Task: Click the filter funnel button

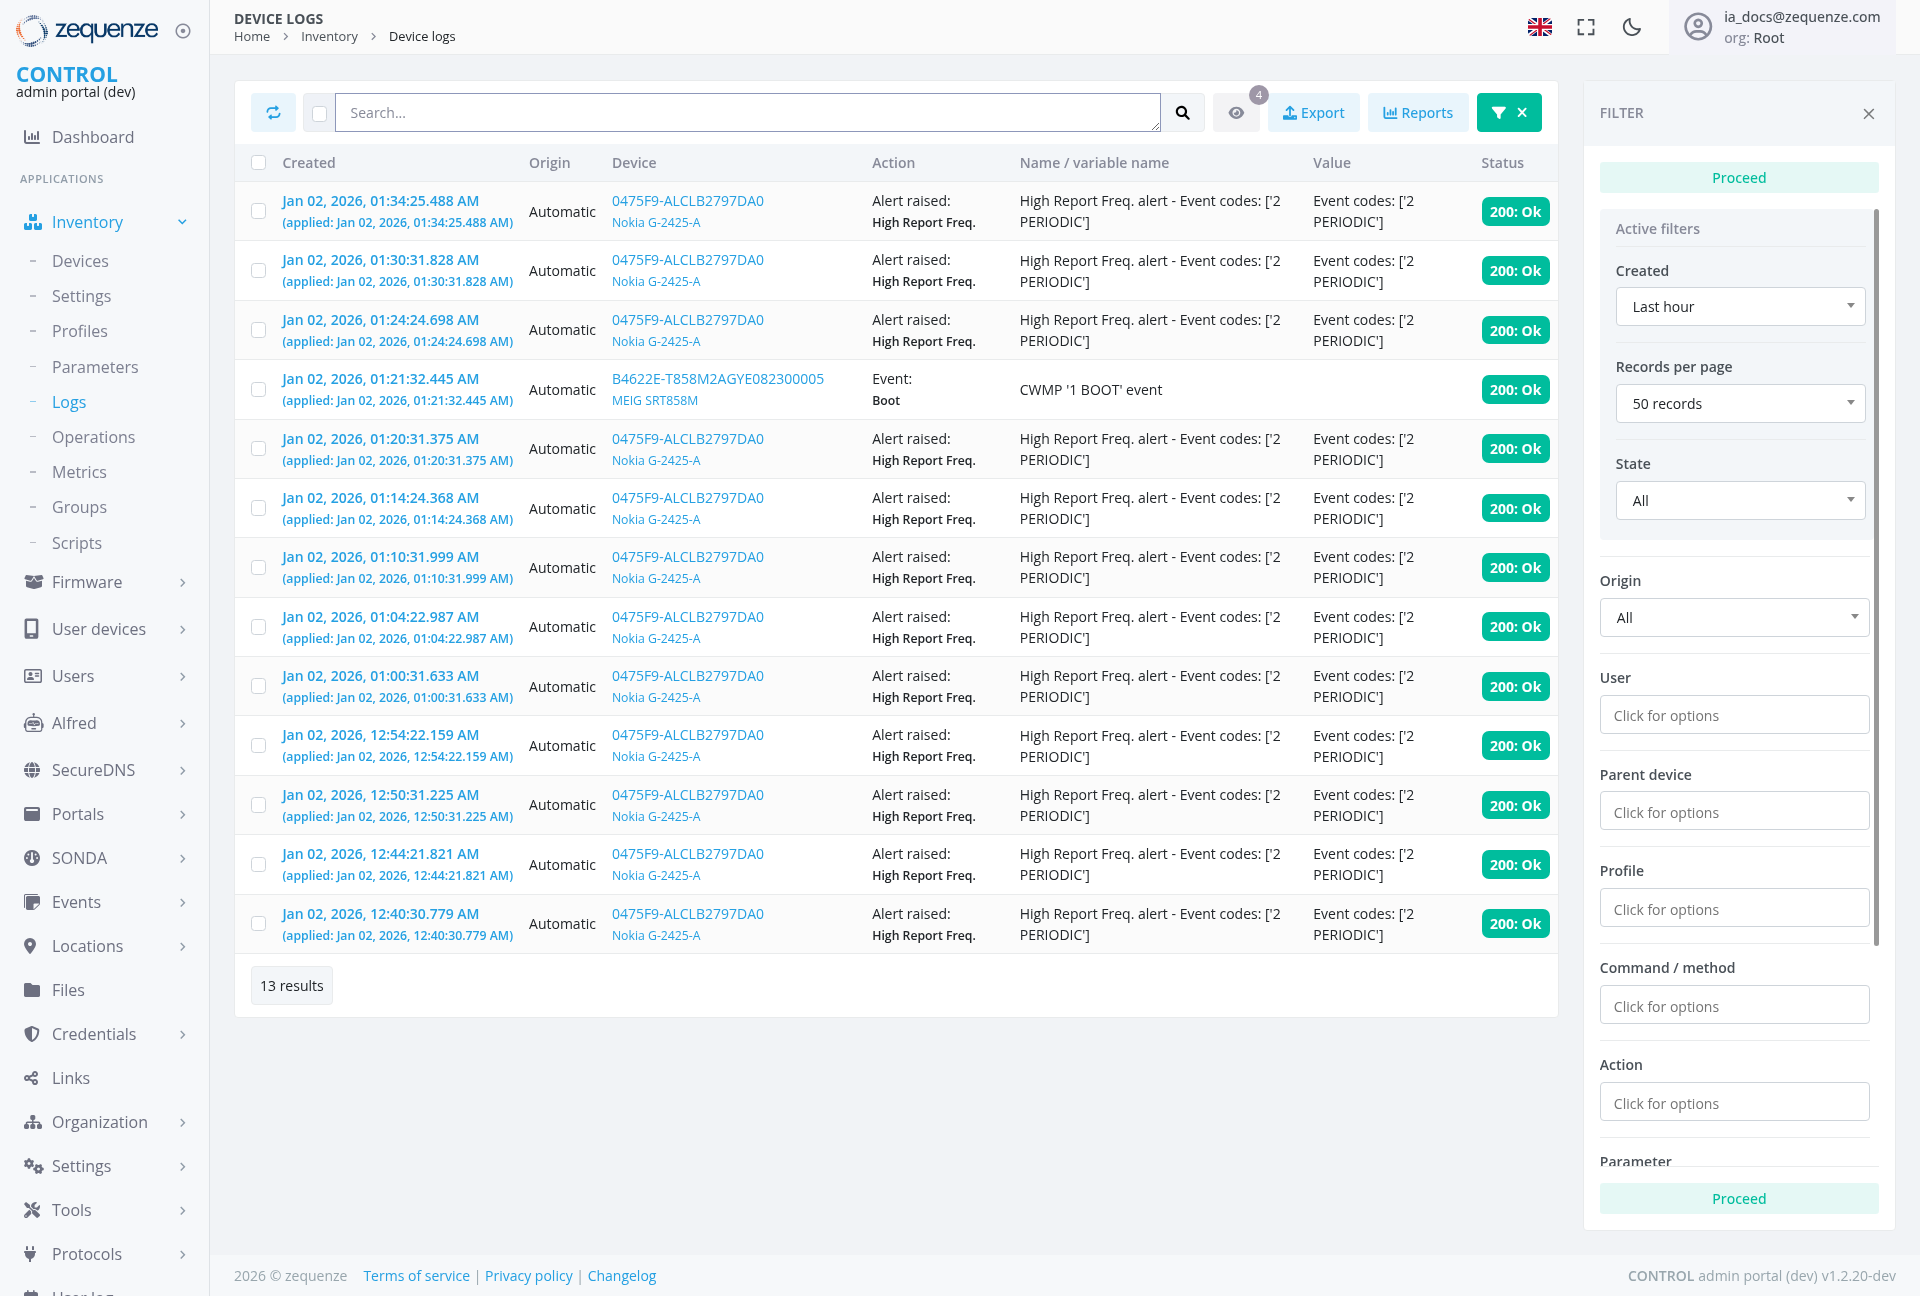Action: coord(1497,112)
